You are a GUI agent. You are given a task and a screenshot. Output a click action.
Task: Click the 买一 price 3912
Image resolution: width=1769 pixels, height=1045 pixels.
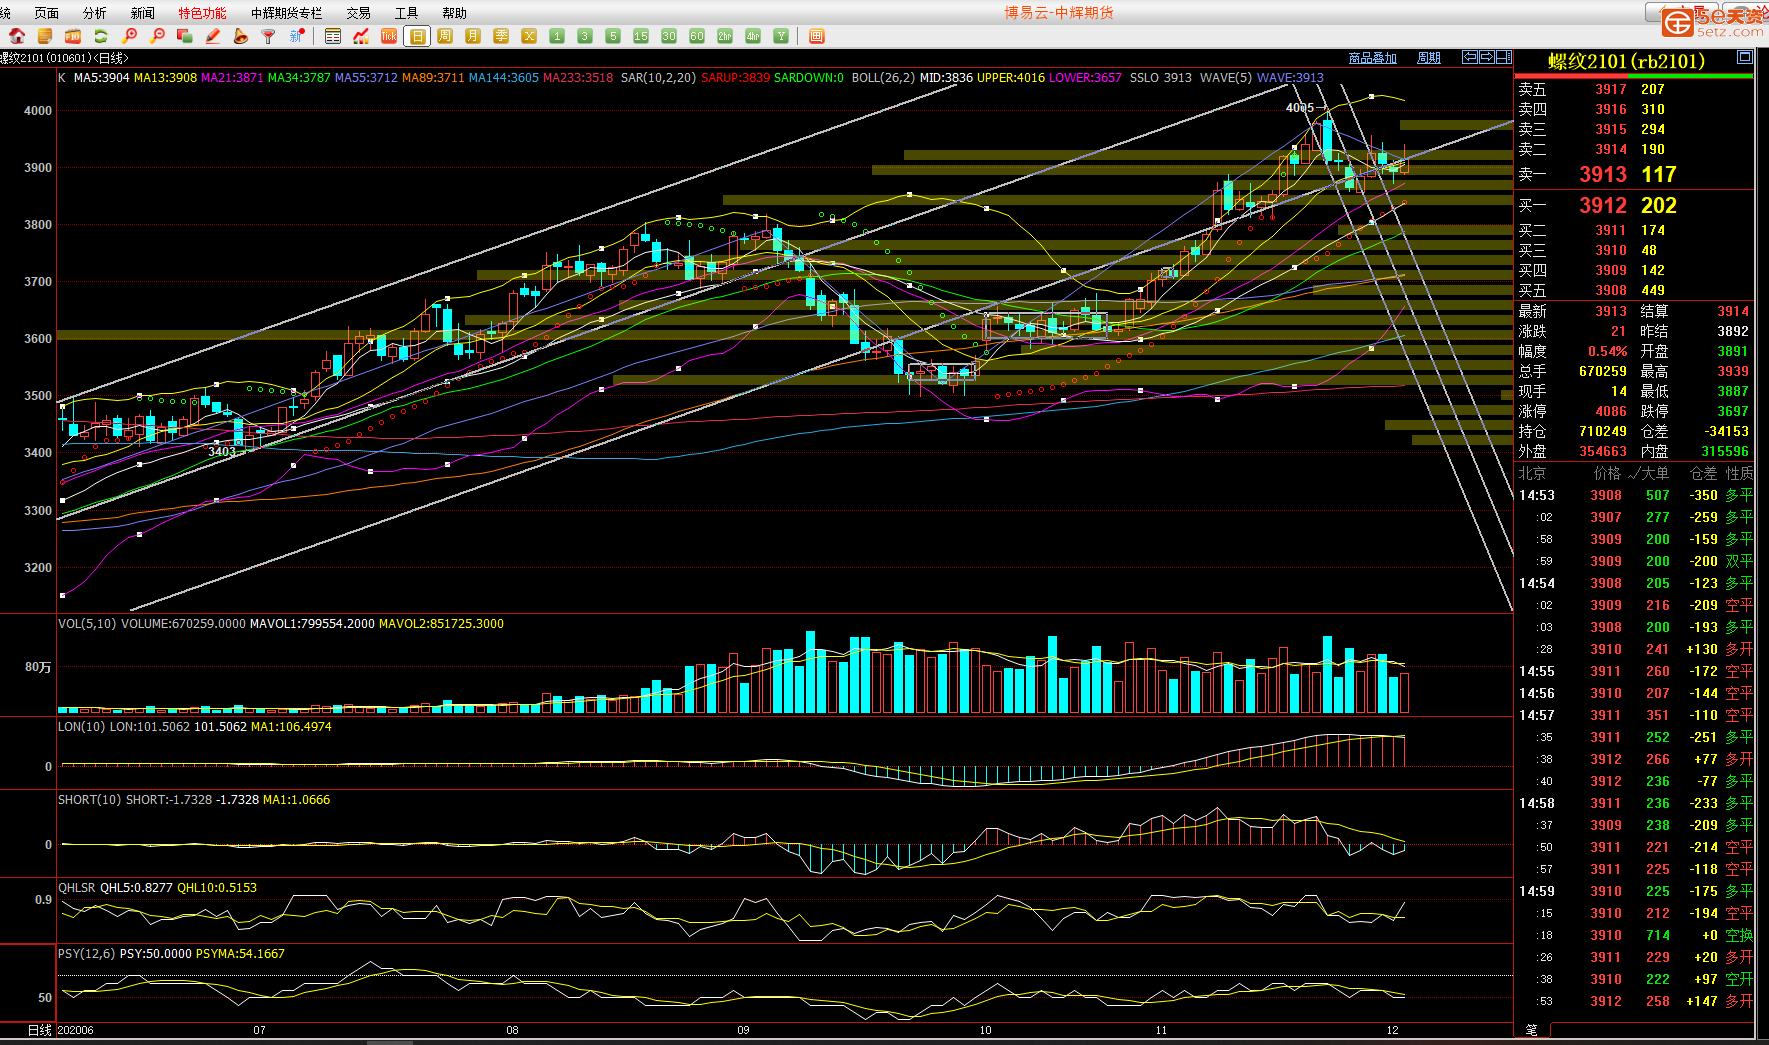[x=1603, y=205]
